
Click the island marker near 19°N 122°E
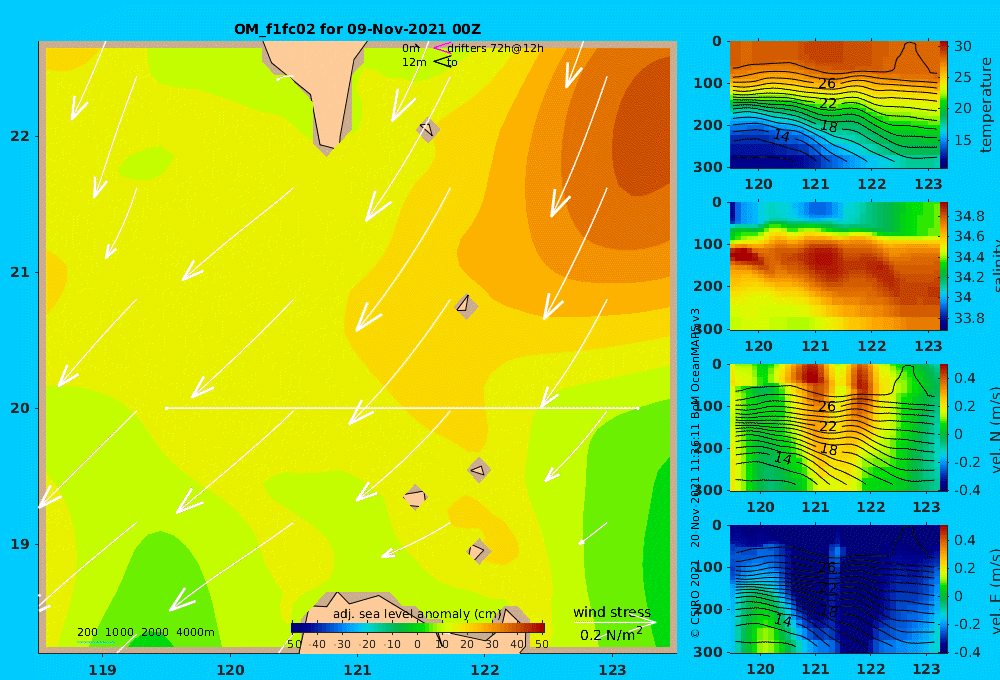pyautogui.click(x=479, y=551)
